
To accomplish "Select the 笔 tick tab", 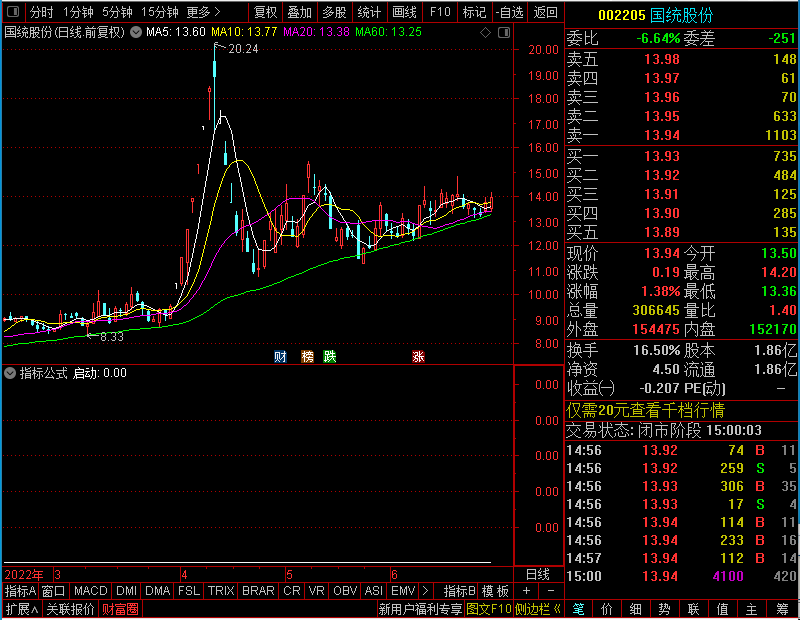I will pos(579,609).
